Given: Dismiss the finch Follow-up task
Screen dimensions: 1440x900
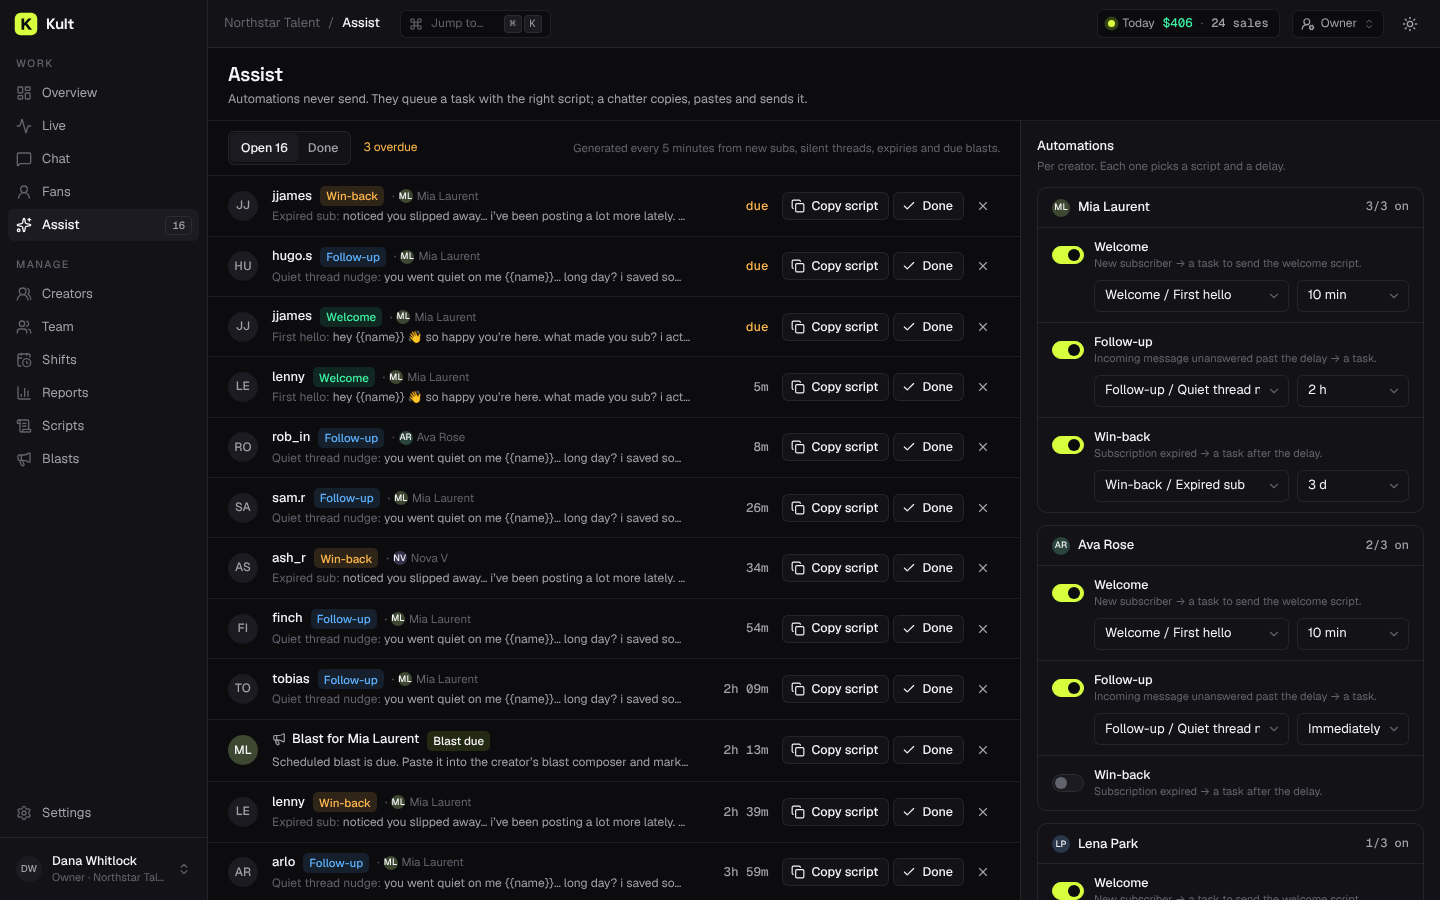Looking at the screenshot, I should (x=983, y=629).
